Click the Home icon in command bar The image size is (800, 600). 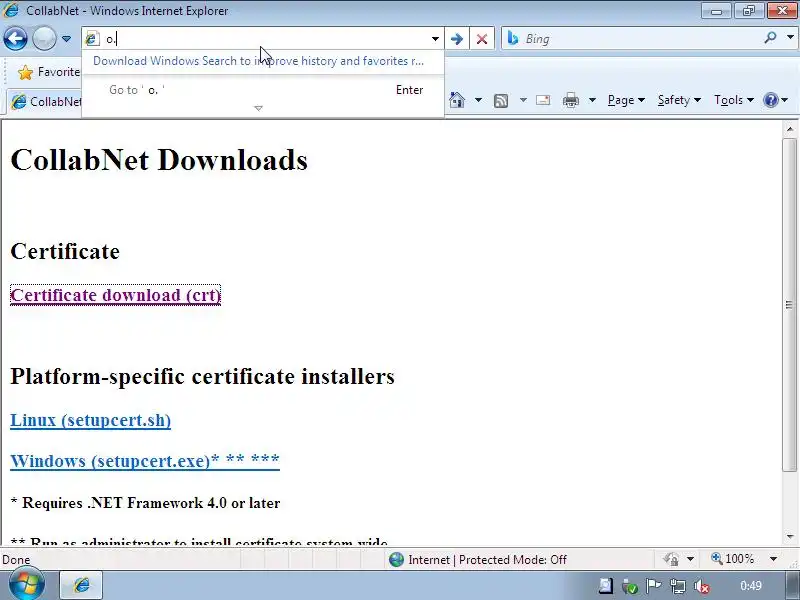point(457,99)
